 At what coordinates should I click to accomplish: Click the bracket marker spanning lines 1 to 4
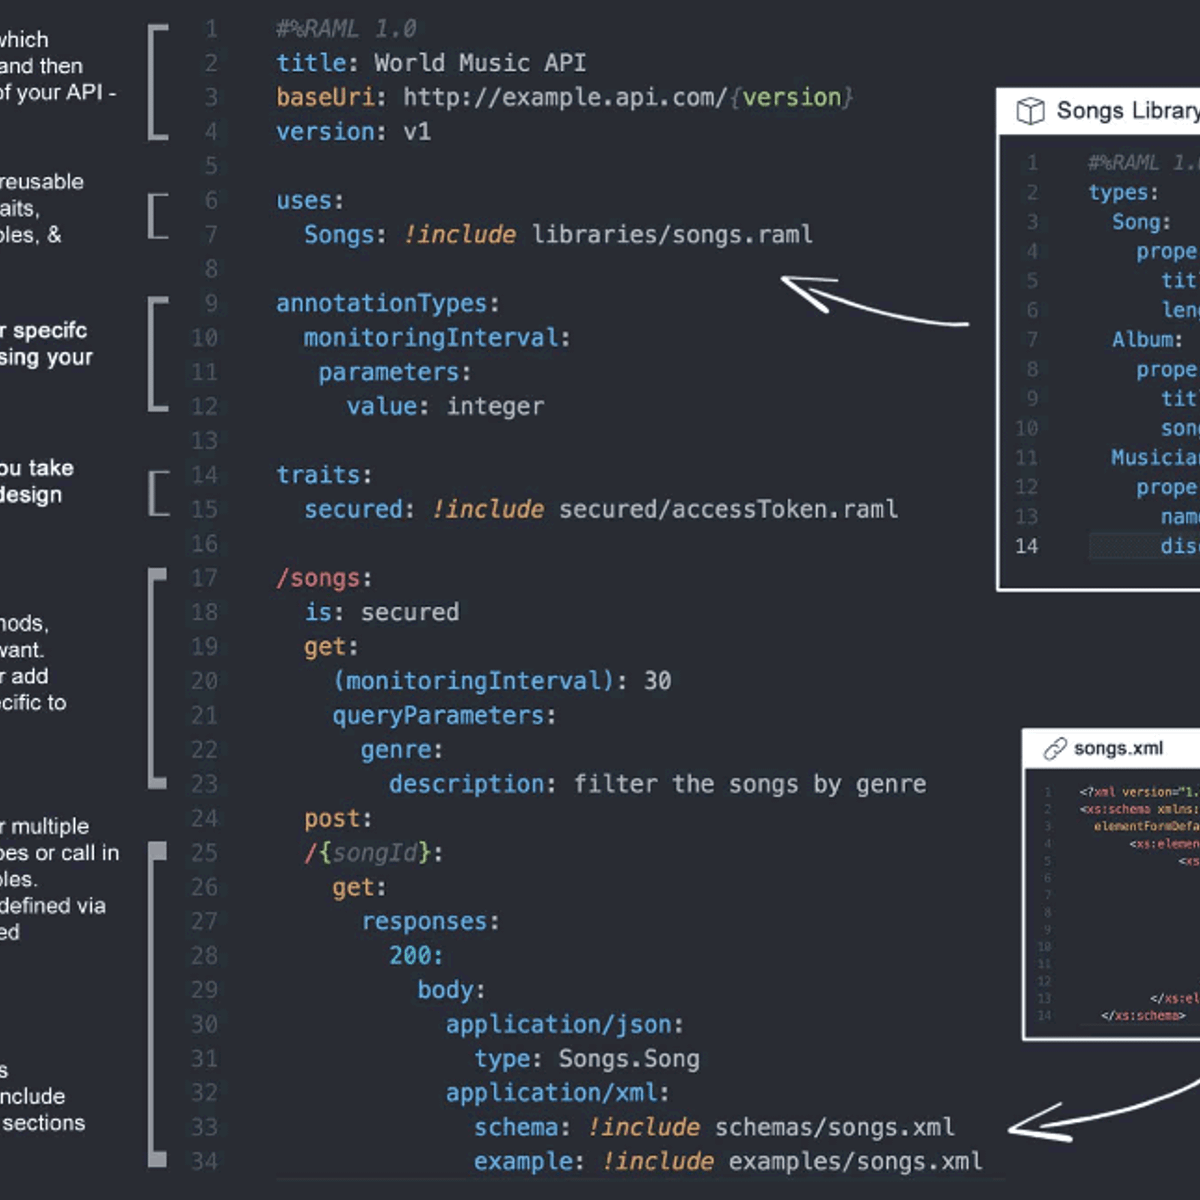(156, 82)
